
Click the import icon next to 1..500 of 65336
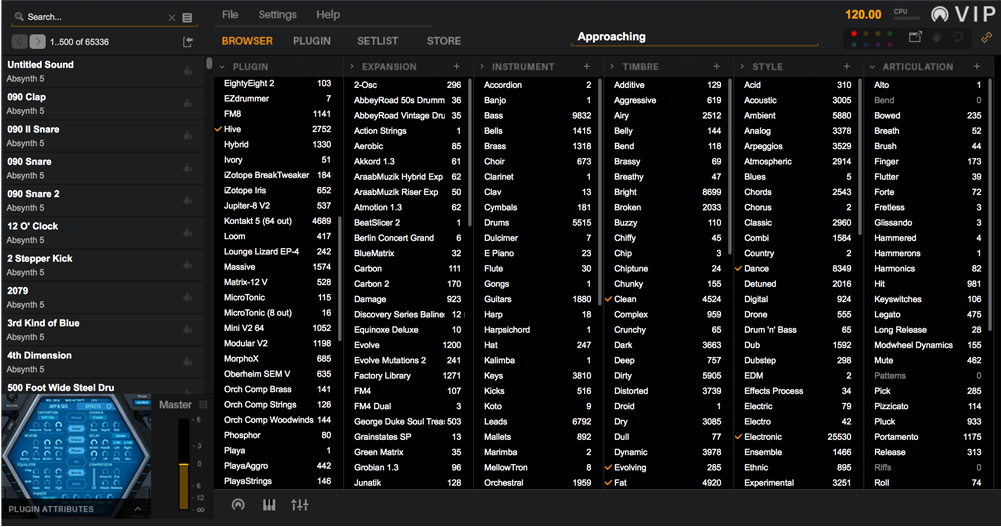point(188,41)
